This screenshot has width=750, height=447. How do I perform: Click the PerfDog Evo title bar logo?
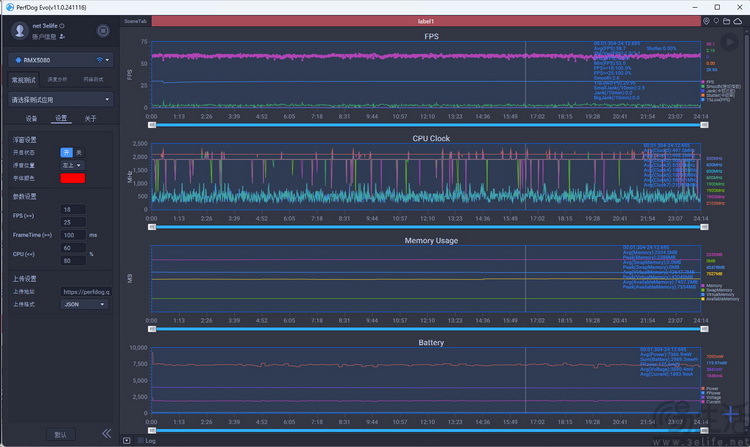10,7
